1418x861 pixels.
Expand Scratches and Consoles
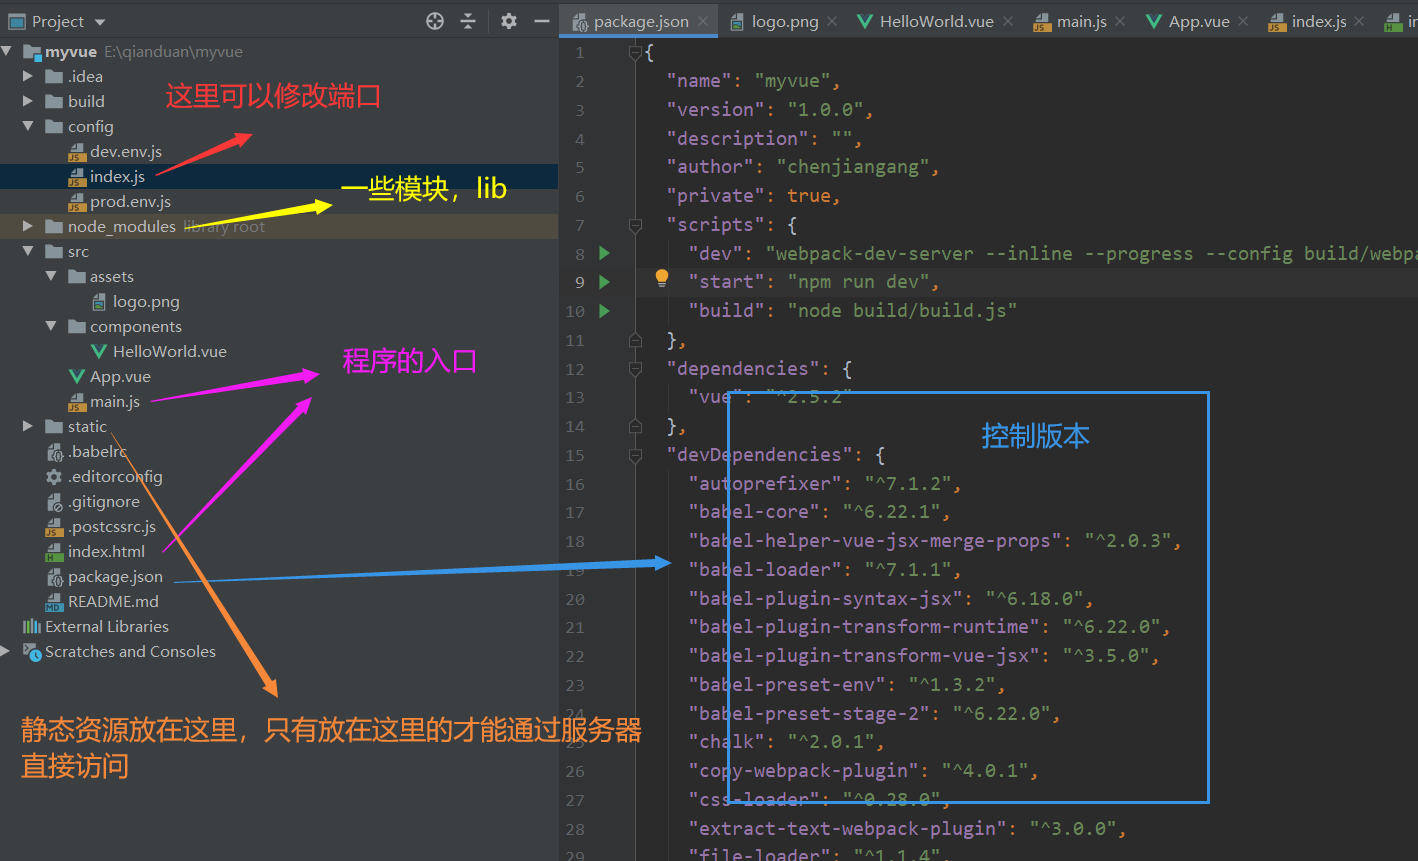coord(7,651)
